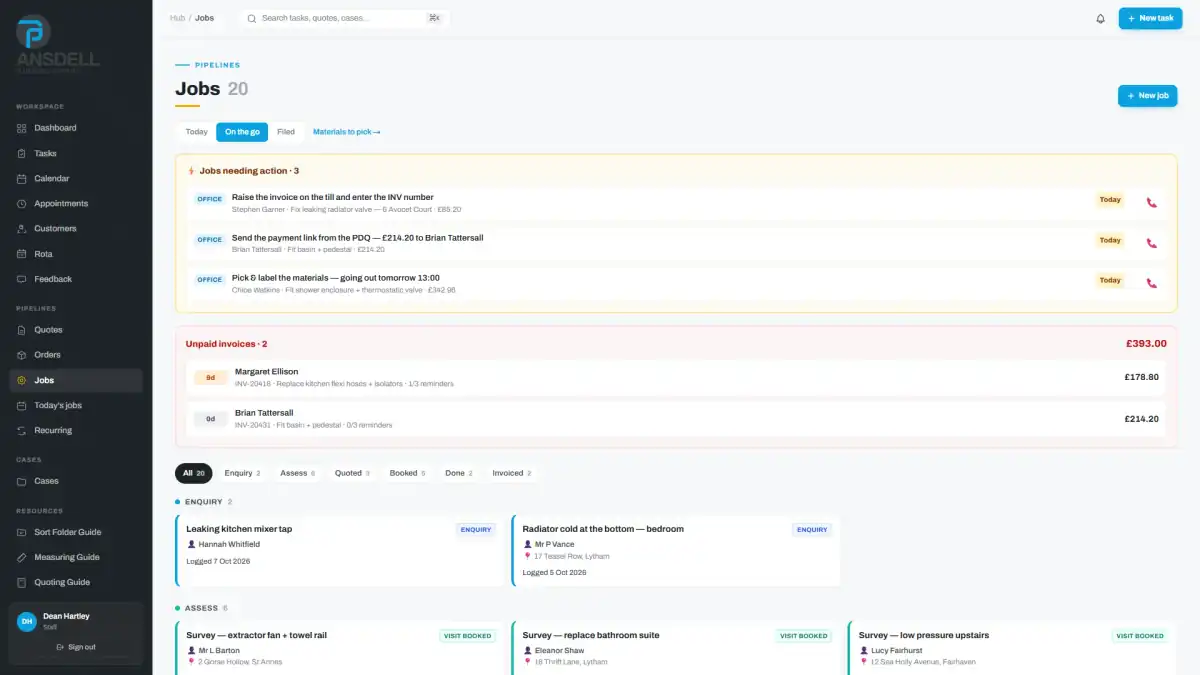This screenshot has width=1200, height=675.
Task: Click the 9d overdue badge
Action: (211, 378)
